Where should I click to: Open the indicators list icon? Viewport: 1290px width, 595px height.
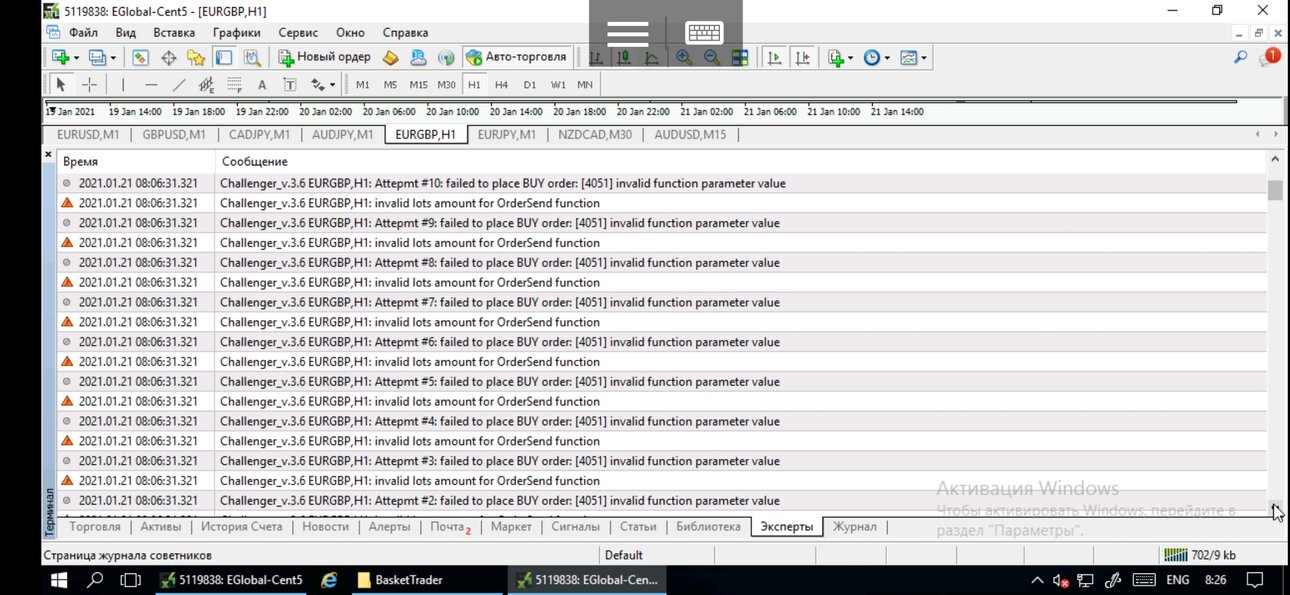coord(836,58)
